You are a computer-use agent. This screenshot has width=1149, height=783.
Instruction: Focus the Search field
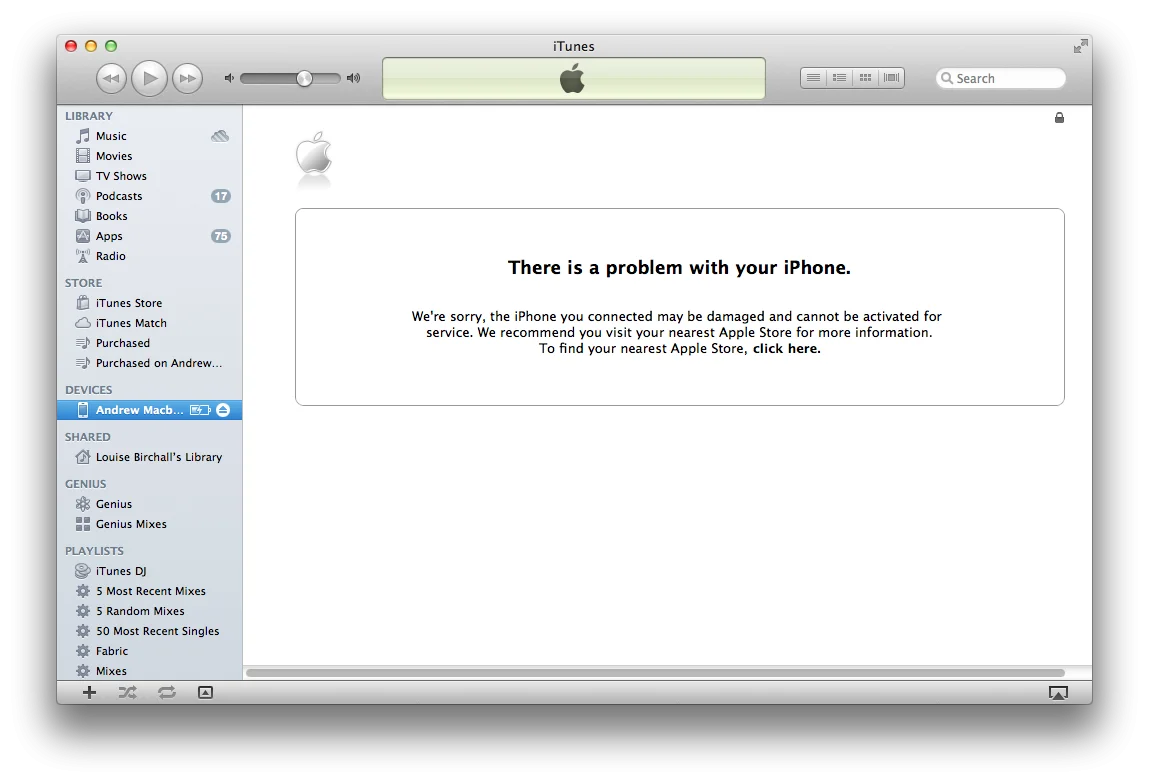[1000, 78]
